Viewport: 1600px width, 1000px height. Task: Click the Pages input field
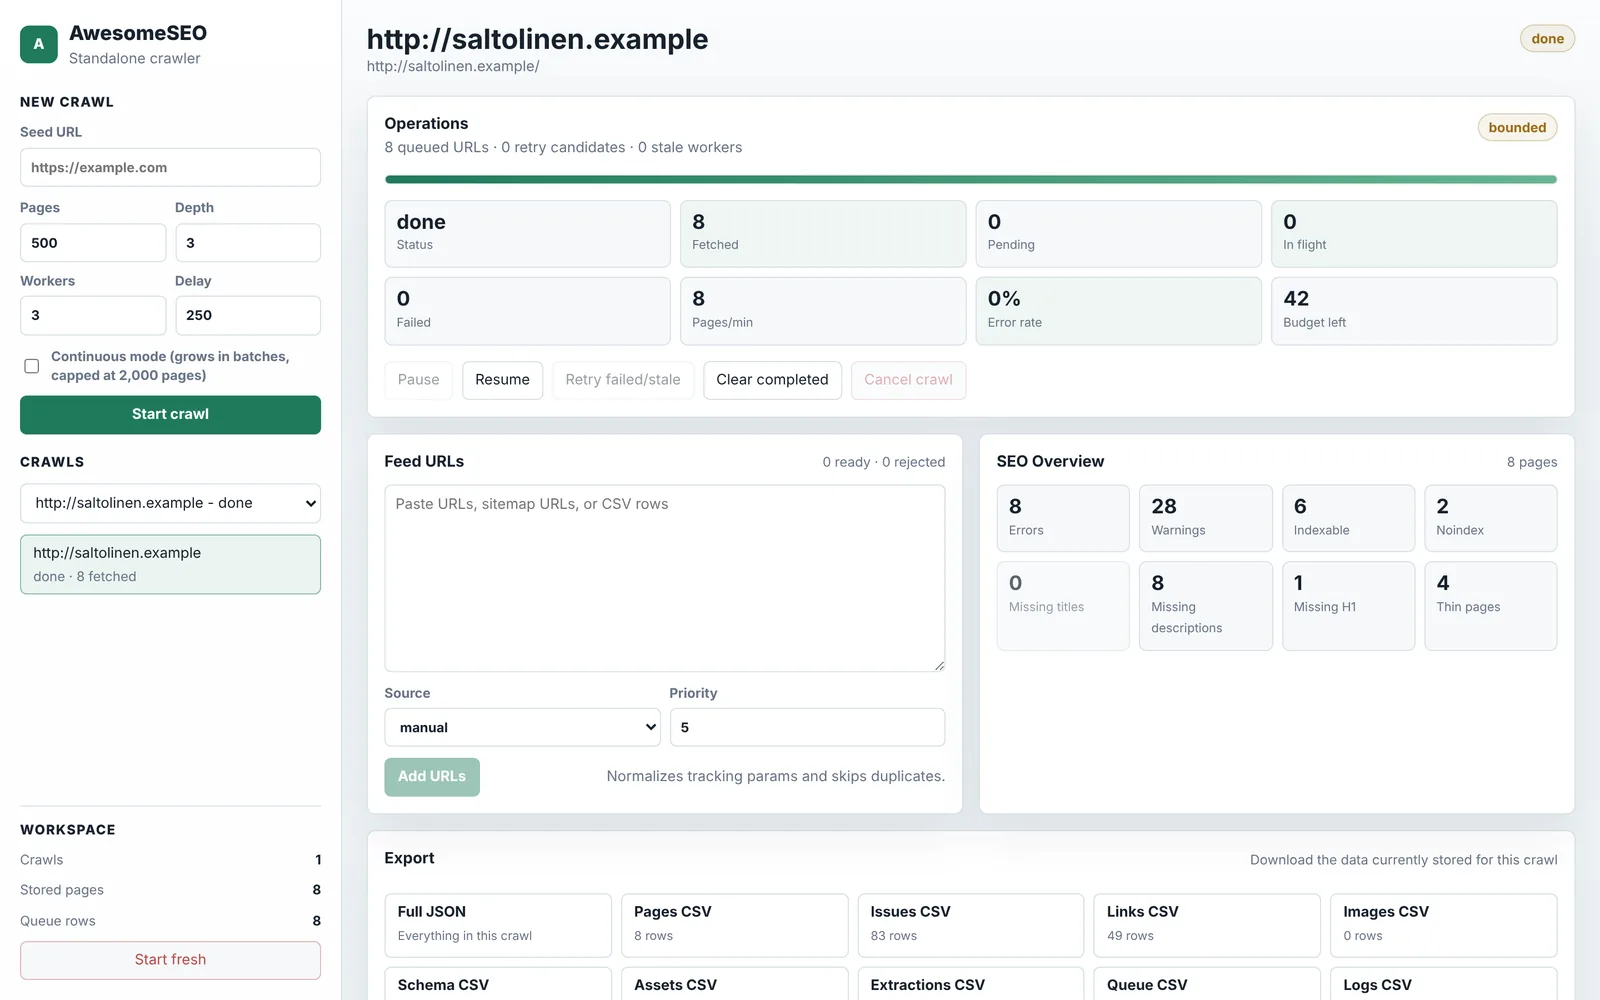93,243
